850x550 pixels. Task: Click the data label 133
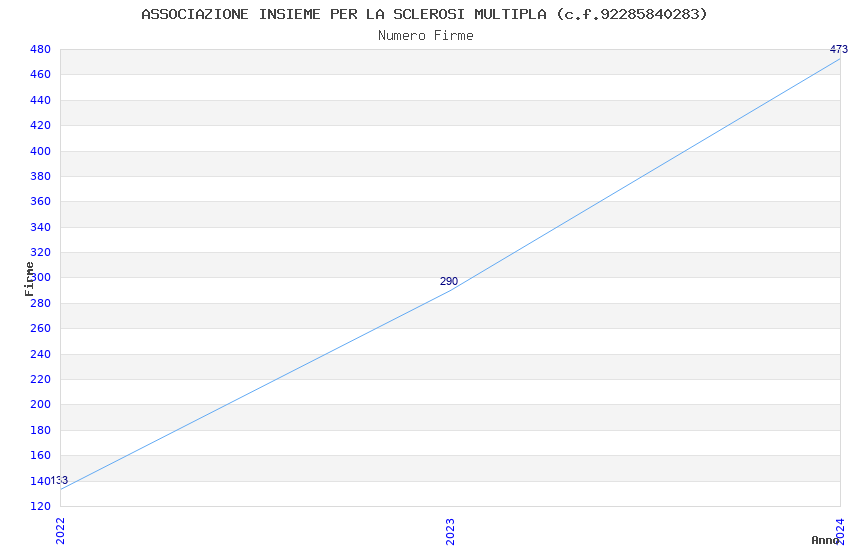[59, 480]
